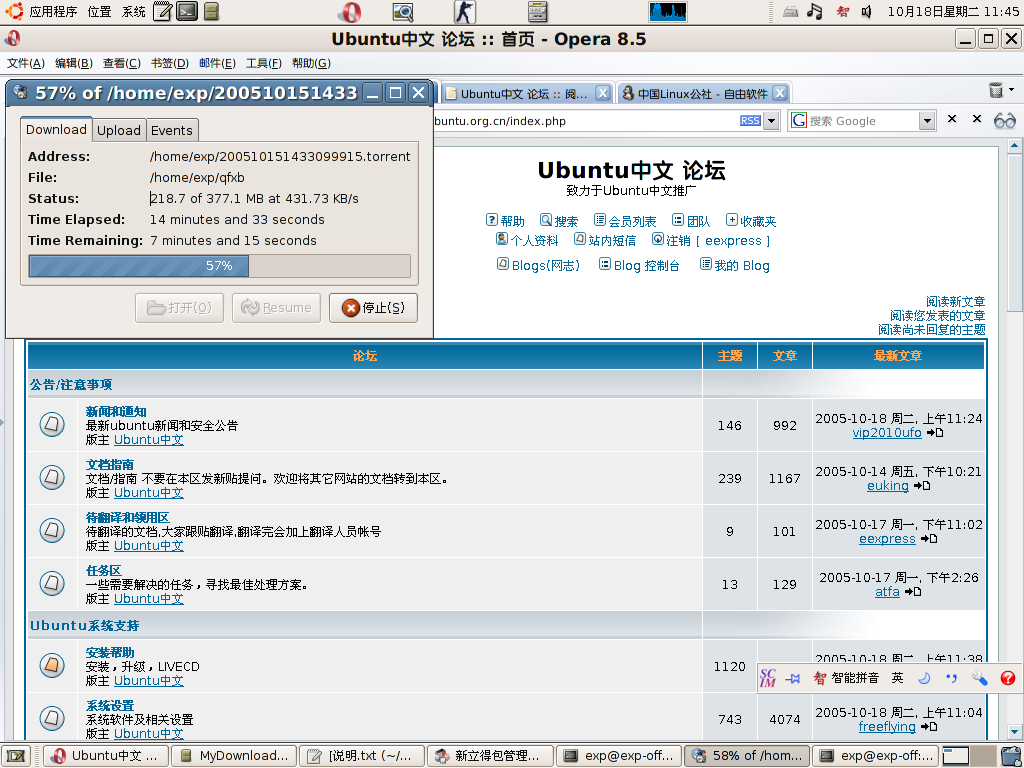
Task: Click the Opera glasses view icon
Action: point(1005,120)
